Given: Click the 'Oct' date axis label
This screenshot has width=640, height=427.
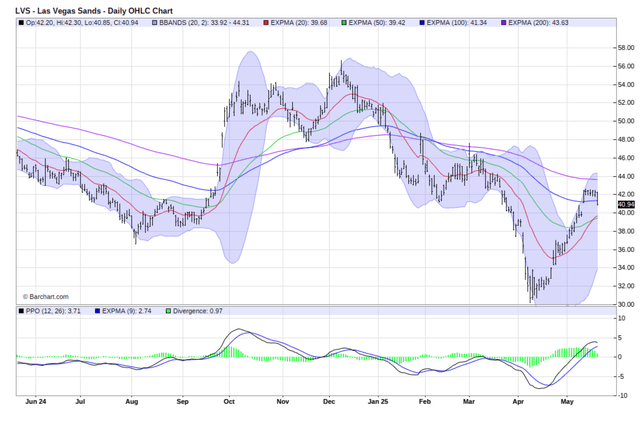Looking at the screenshot, I should coord(229,402).
